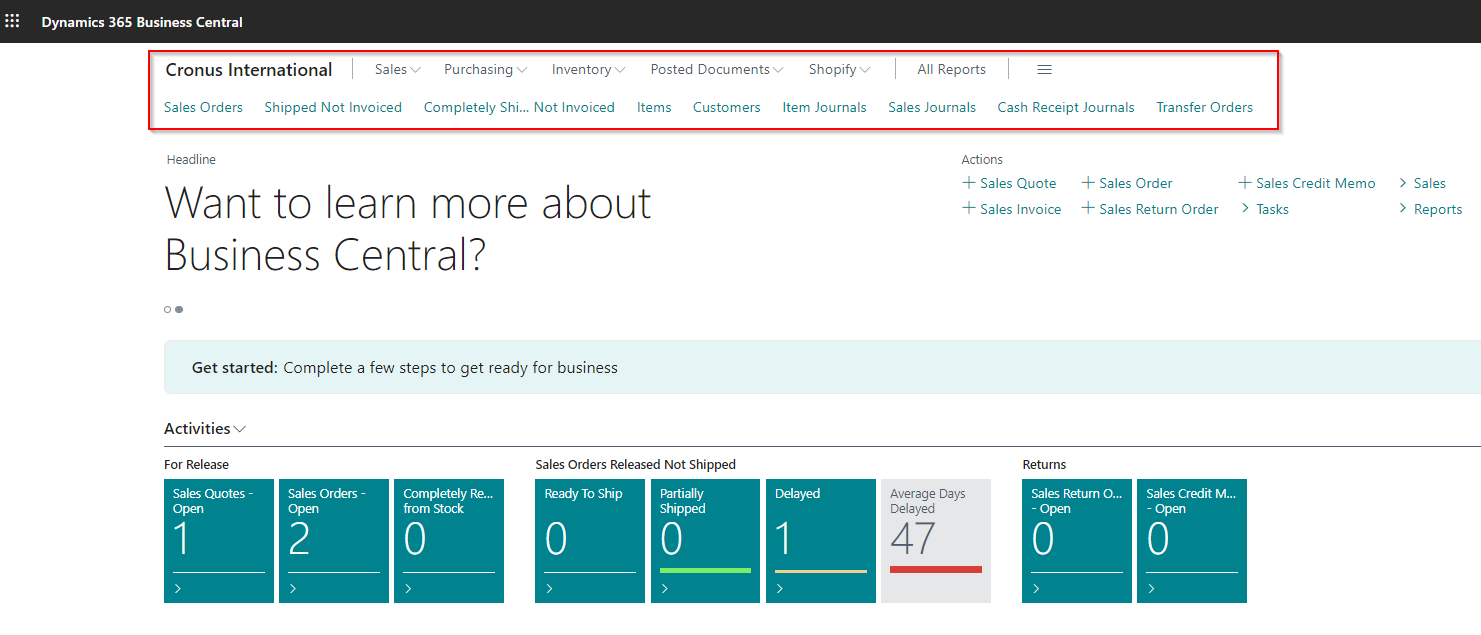Open Sales Journals

(932, 107)
